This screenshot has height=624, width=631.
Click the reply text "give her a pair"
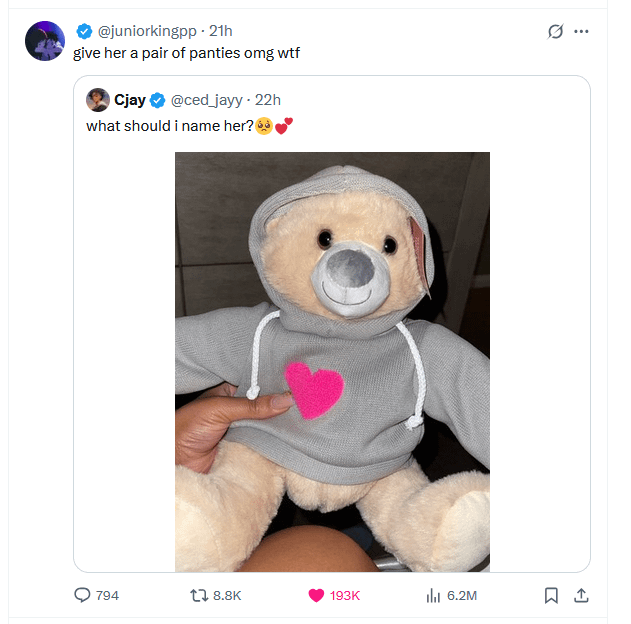pos(120,53)
